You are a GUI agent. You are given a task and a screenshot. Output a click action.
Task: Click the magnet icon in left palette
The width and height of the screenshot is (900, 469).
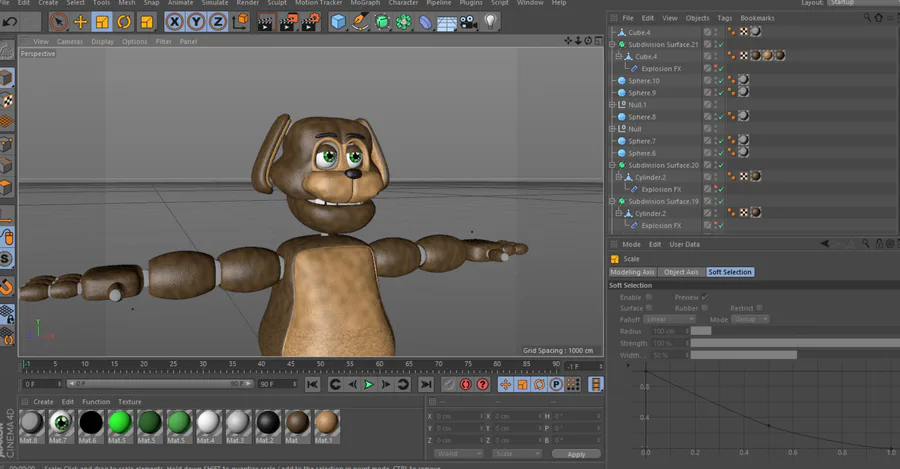[x=6, y=286]
